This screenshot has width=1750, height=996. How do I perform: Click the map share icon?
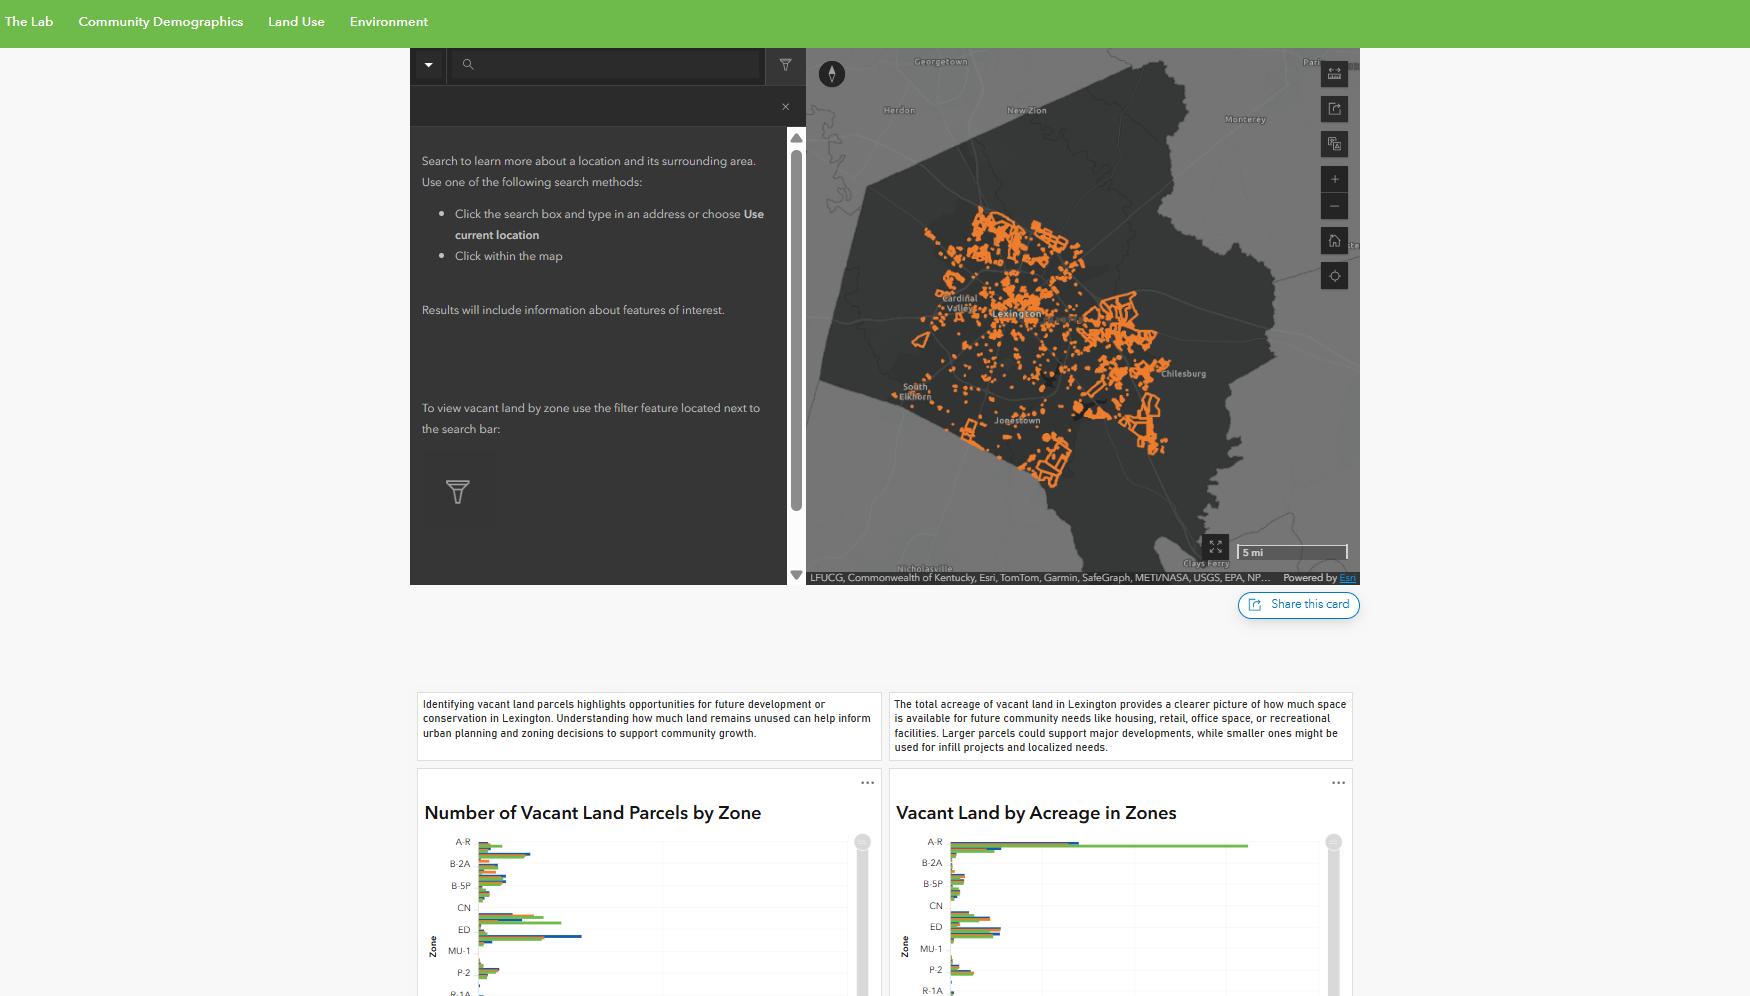[1334, 109]
